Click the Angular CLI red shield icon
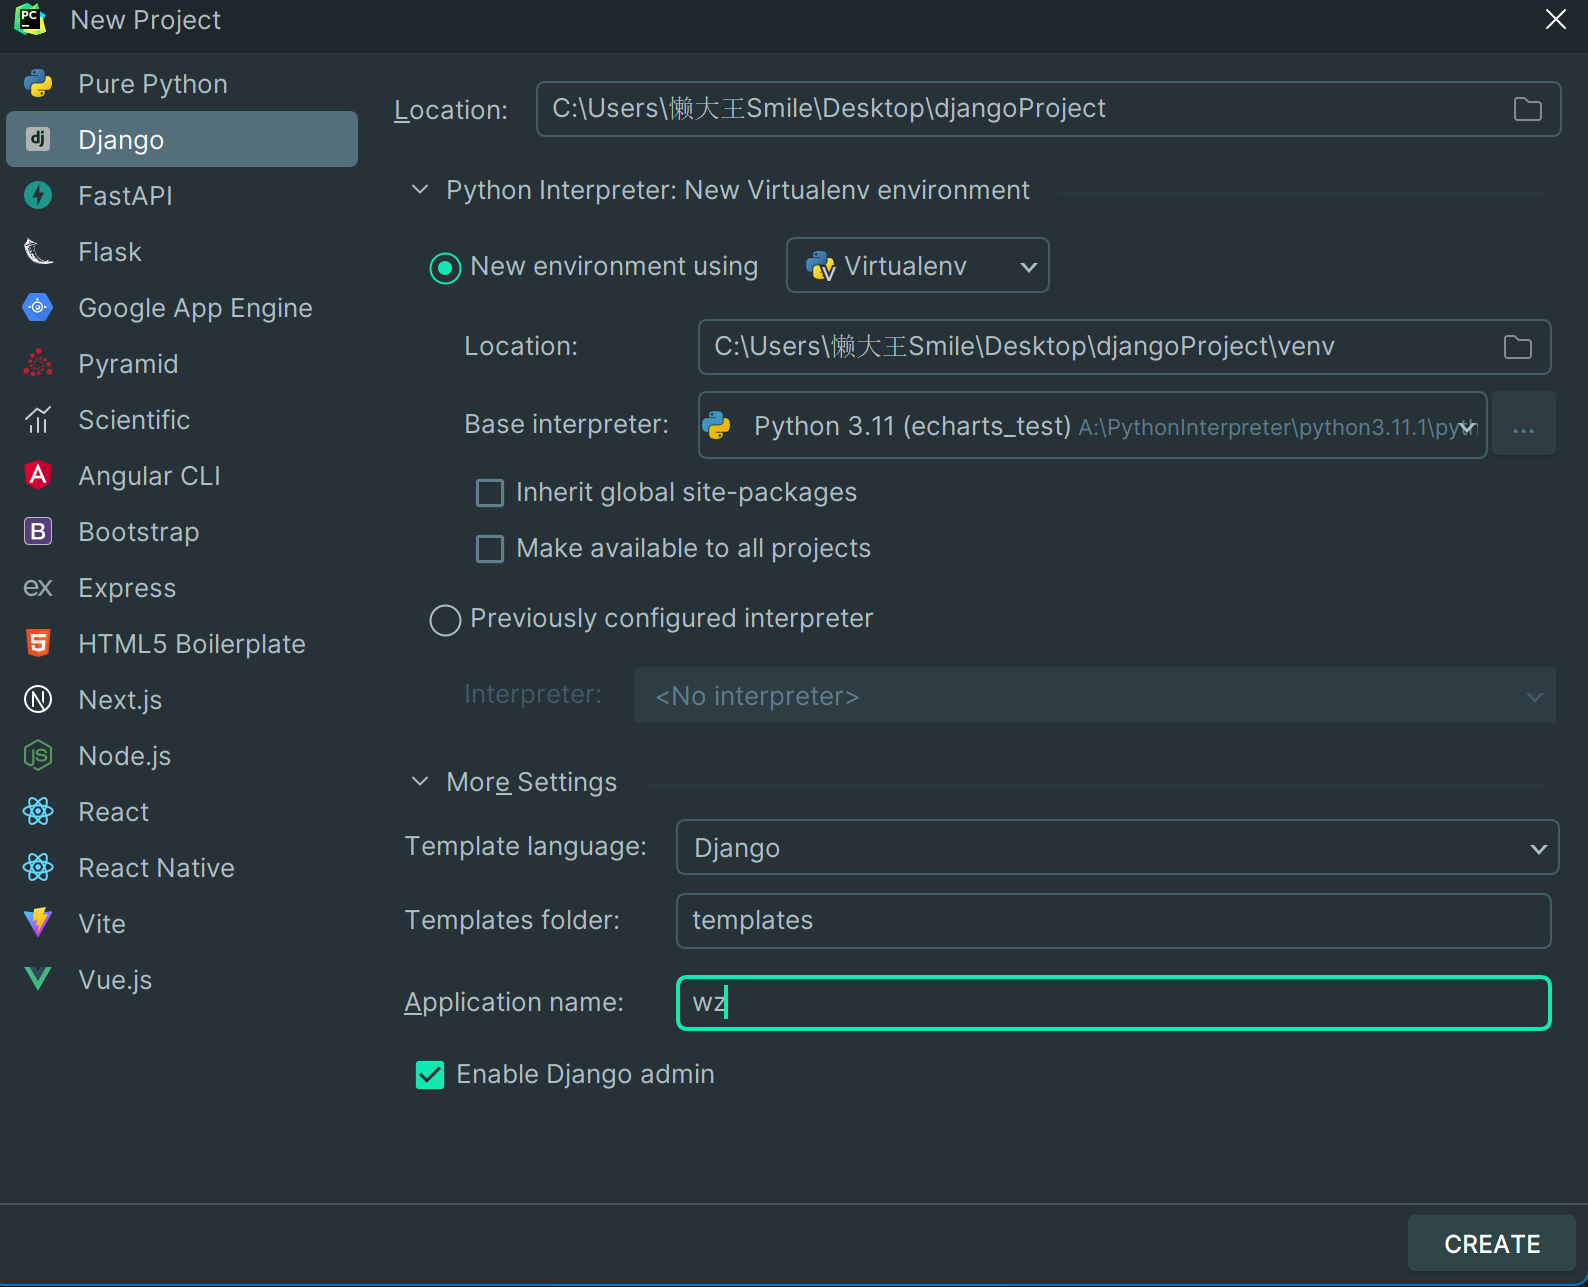This screenshot has width=1588, height=1287. [38, 475]
